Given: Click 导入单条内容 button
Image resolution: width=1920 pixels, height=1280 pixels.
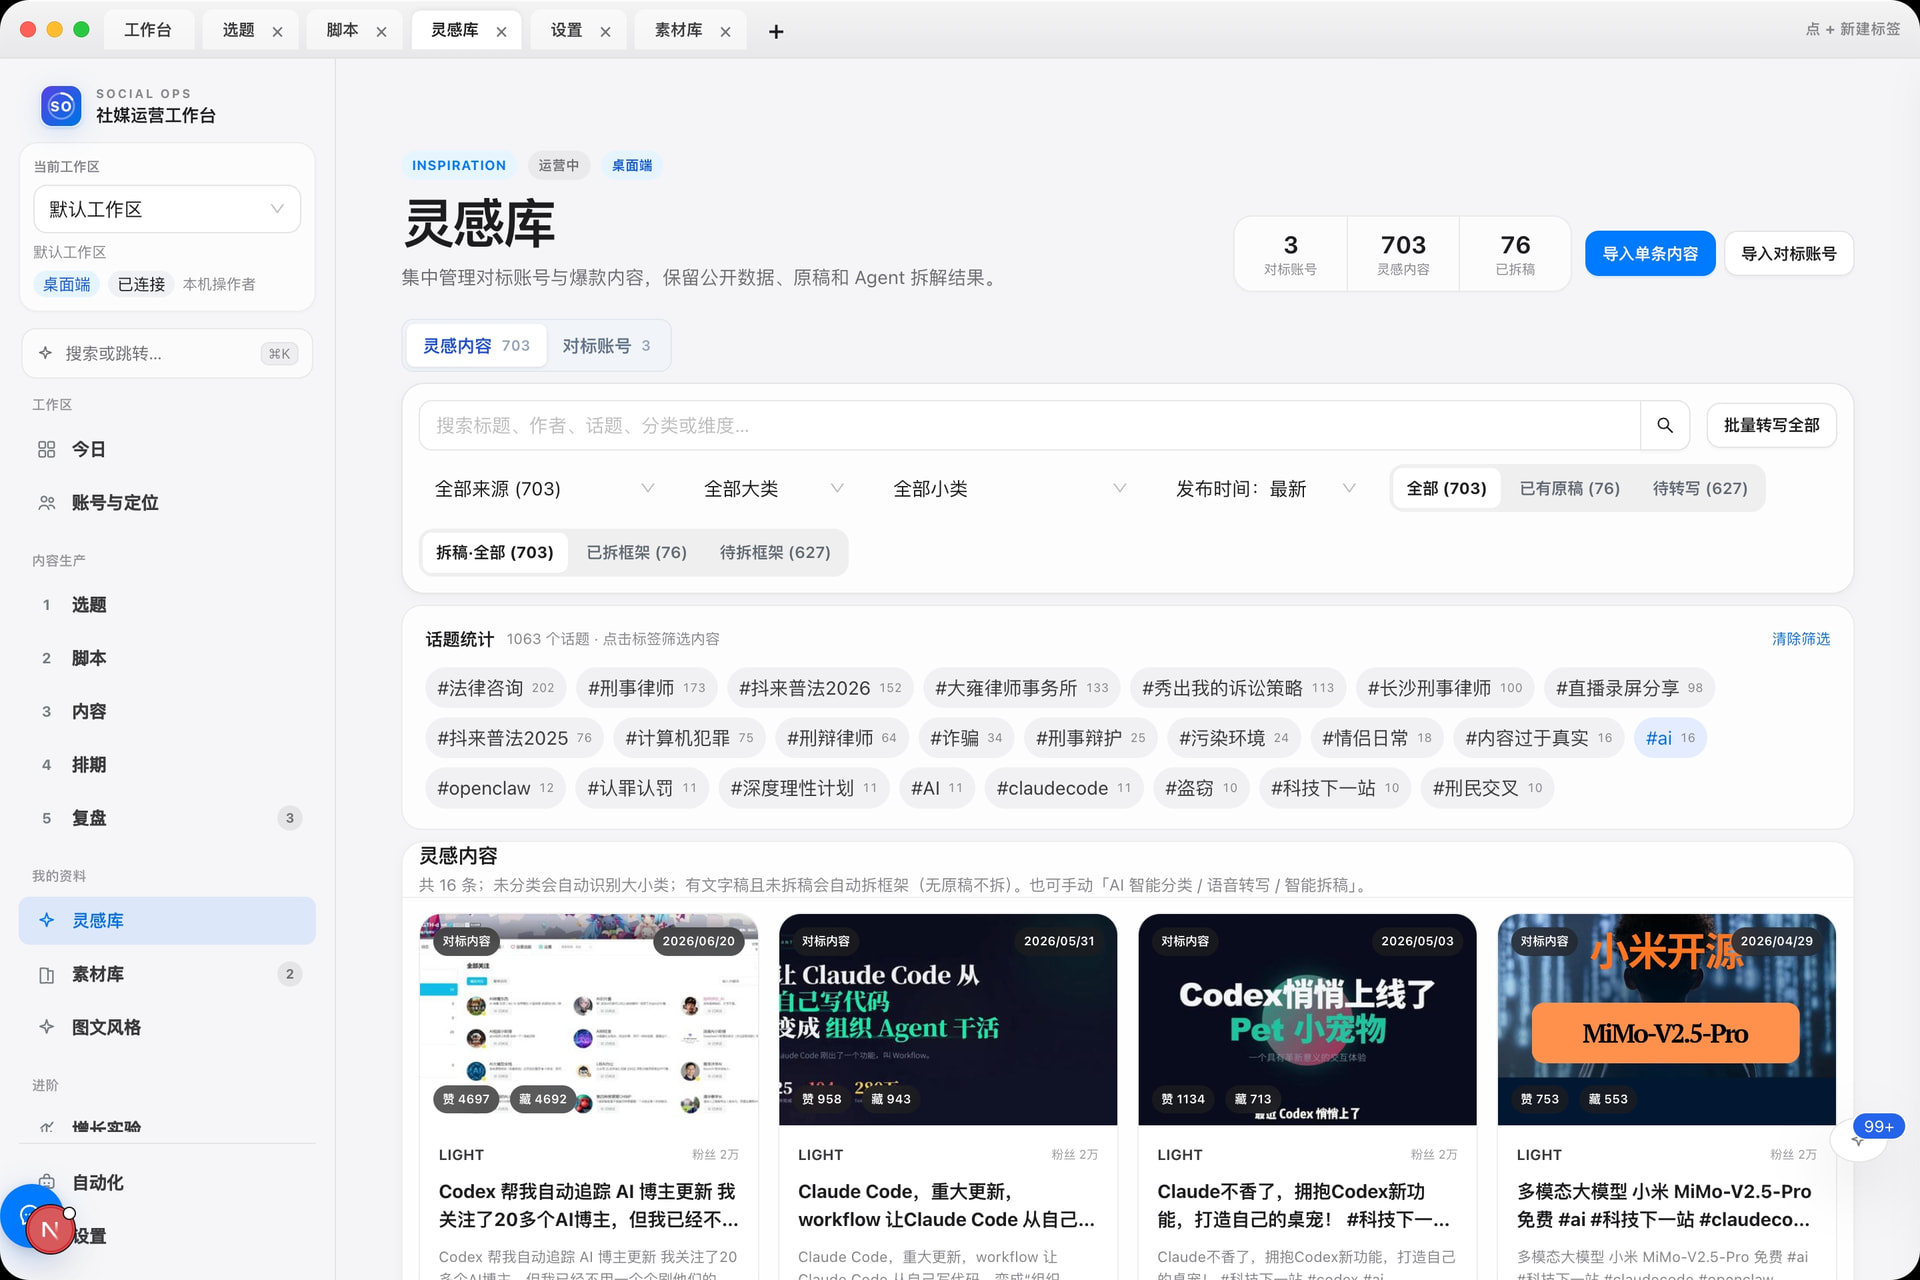Looking at the screenshot, I should pyautogui.click(x=1650, y=254).
